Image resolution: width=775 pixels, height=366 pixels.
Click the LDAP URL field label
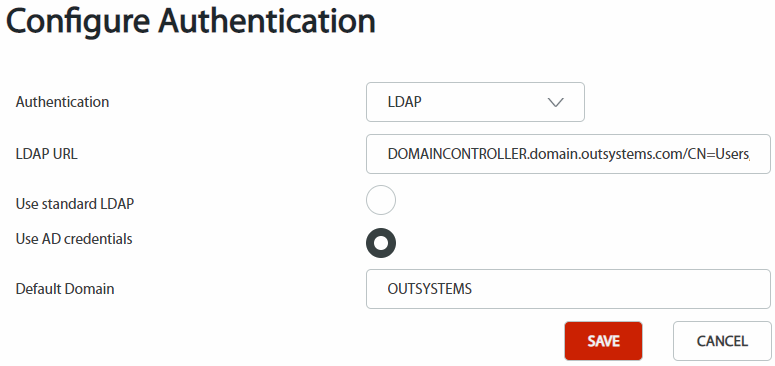click(46, 155)
